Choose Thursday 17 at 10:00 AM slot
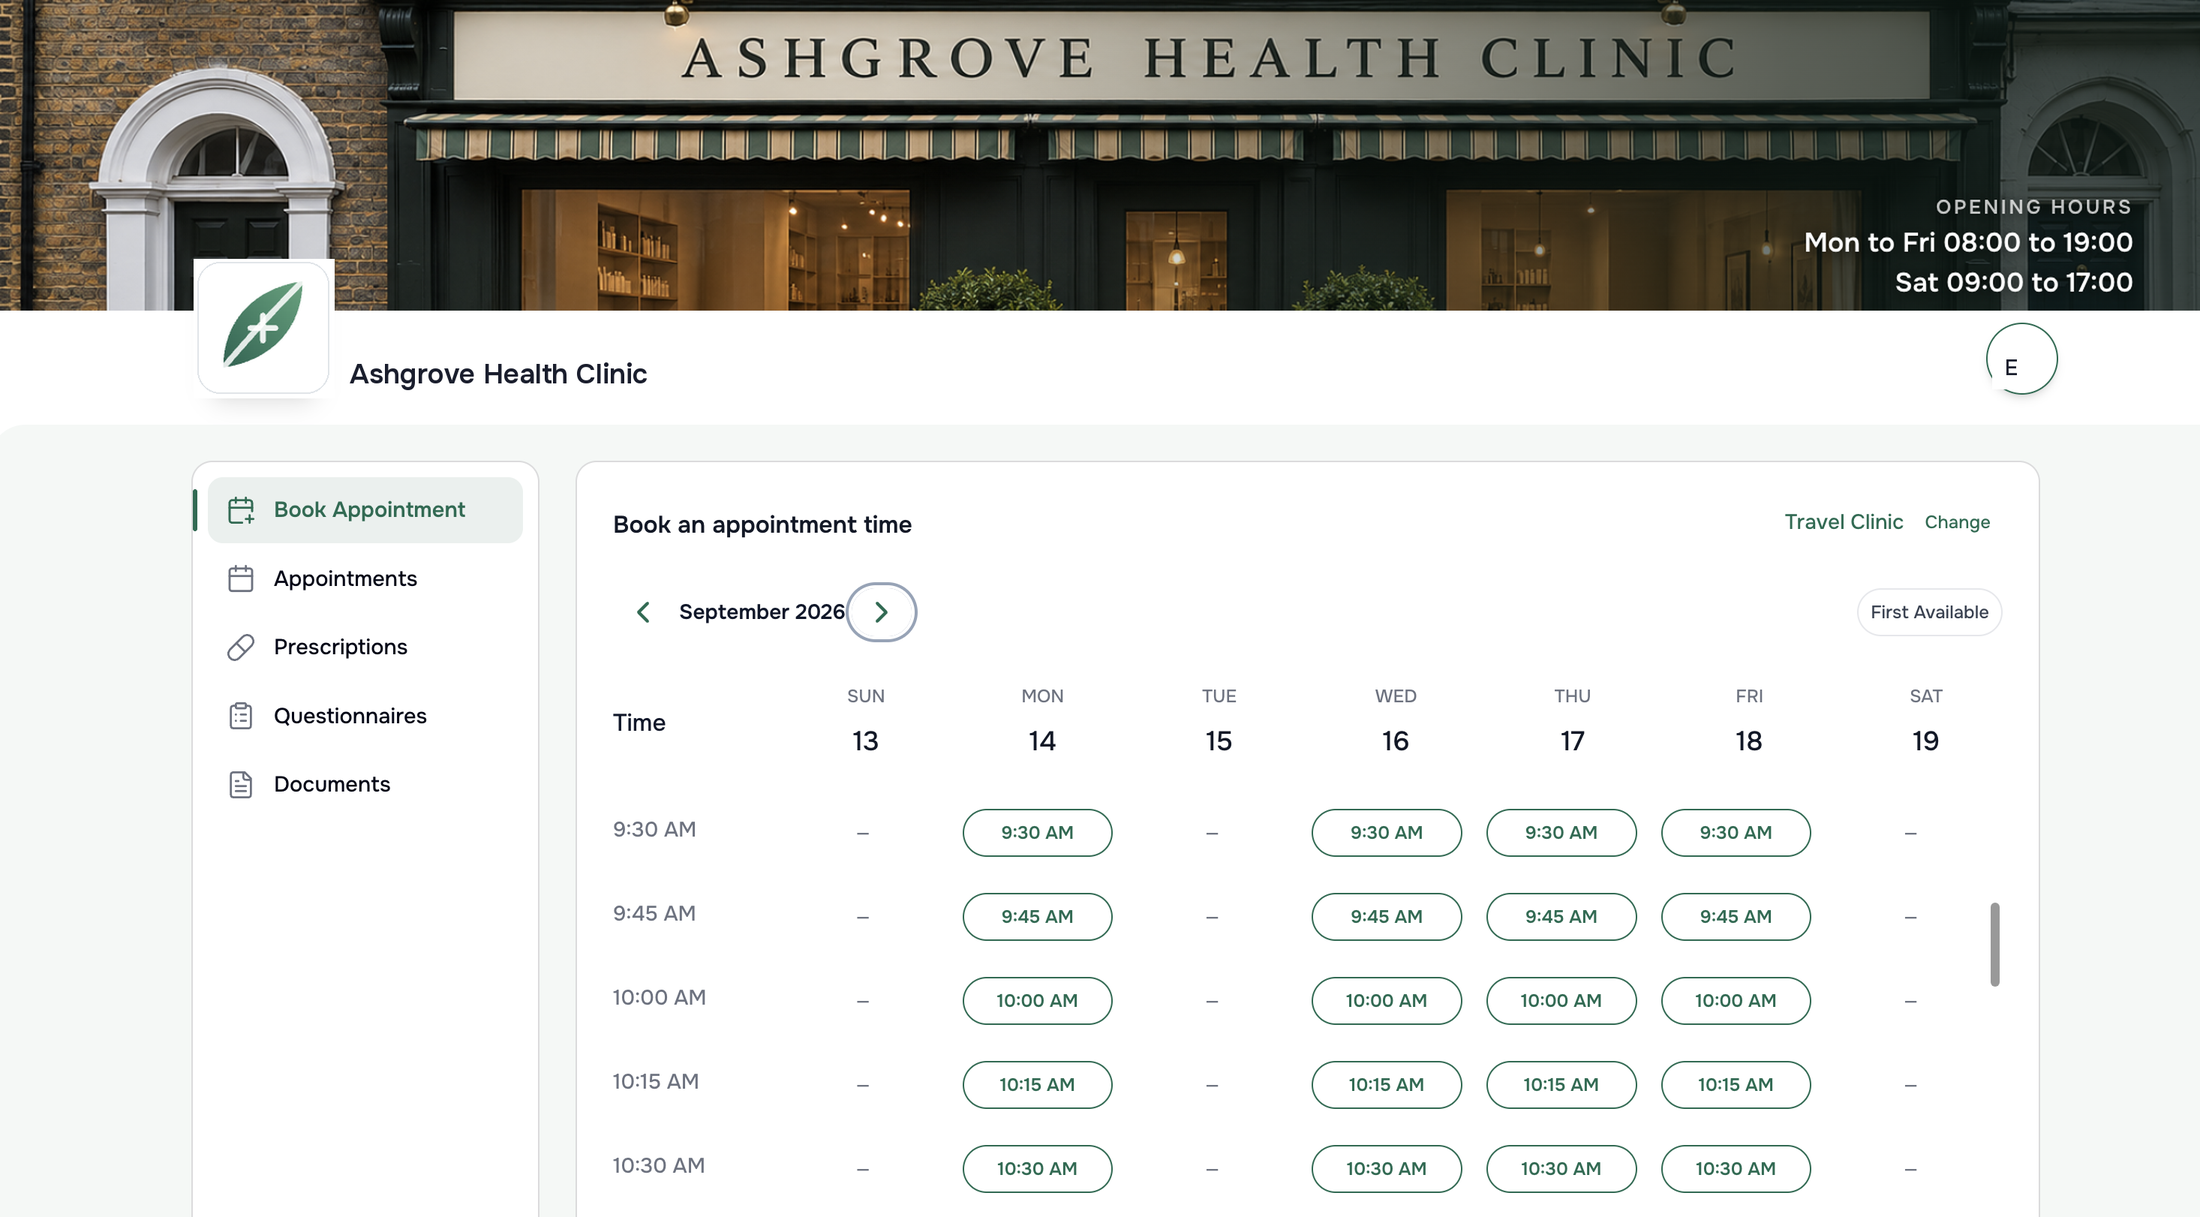Image resolution: width=2200 pixels, height=1217 pixels. click(1561, 1001)
